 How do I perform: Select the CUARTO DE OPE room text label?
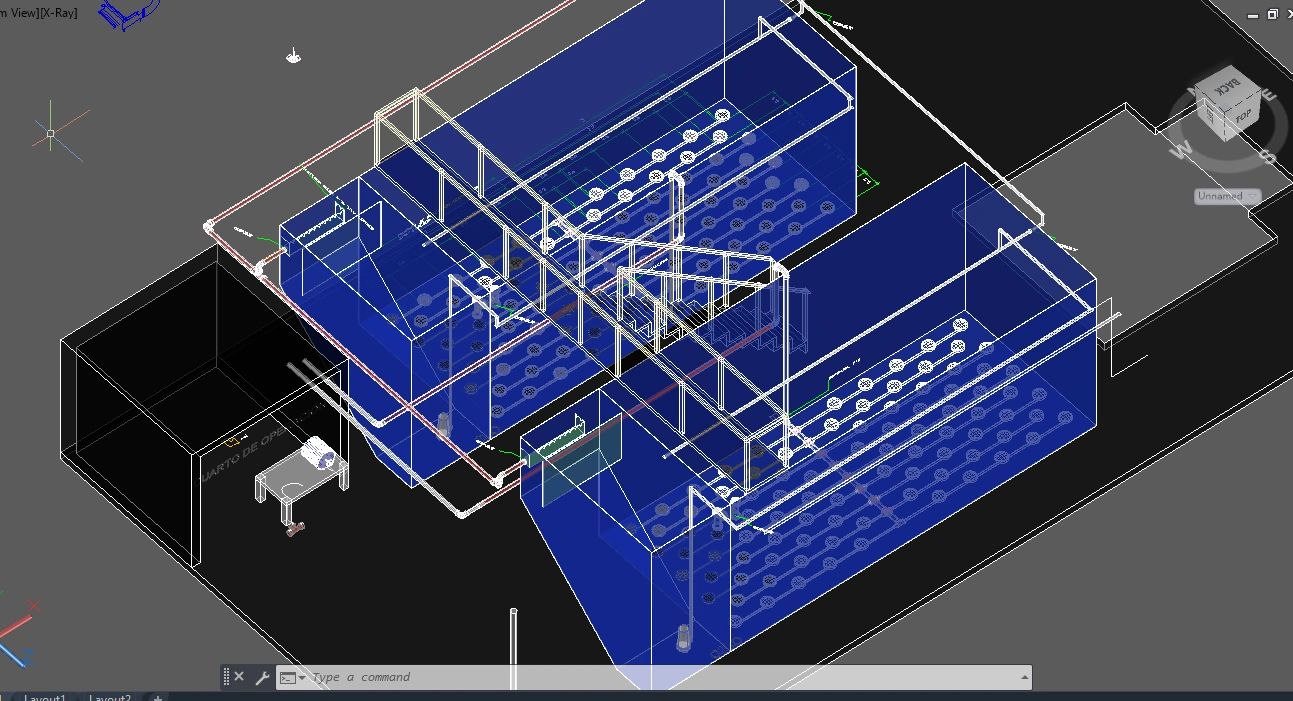pos(245,455)
